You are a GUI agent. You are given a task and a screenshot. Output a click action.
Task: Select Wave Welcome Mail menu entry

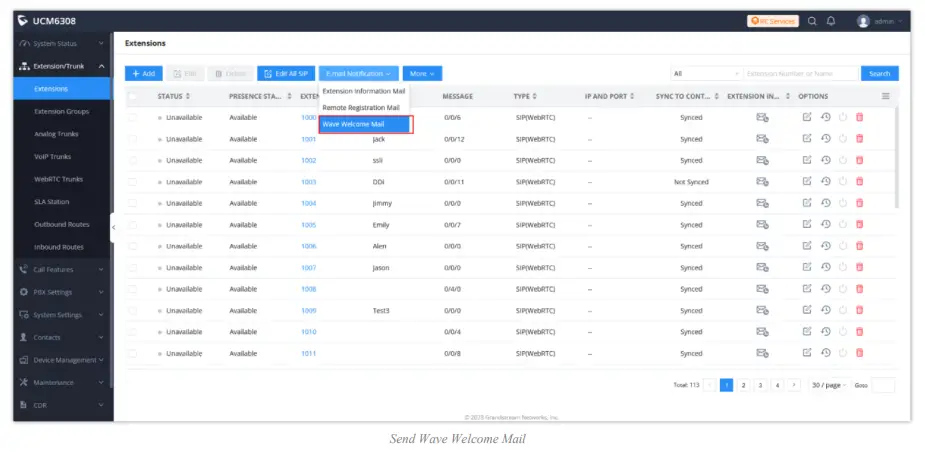coord(365,124)
